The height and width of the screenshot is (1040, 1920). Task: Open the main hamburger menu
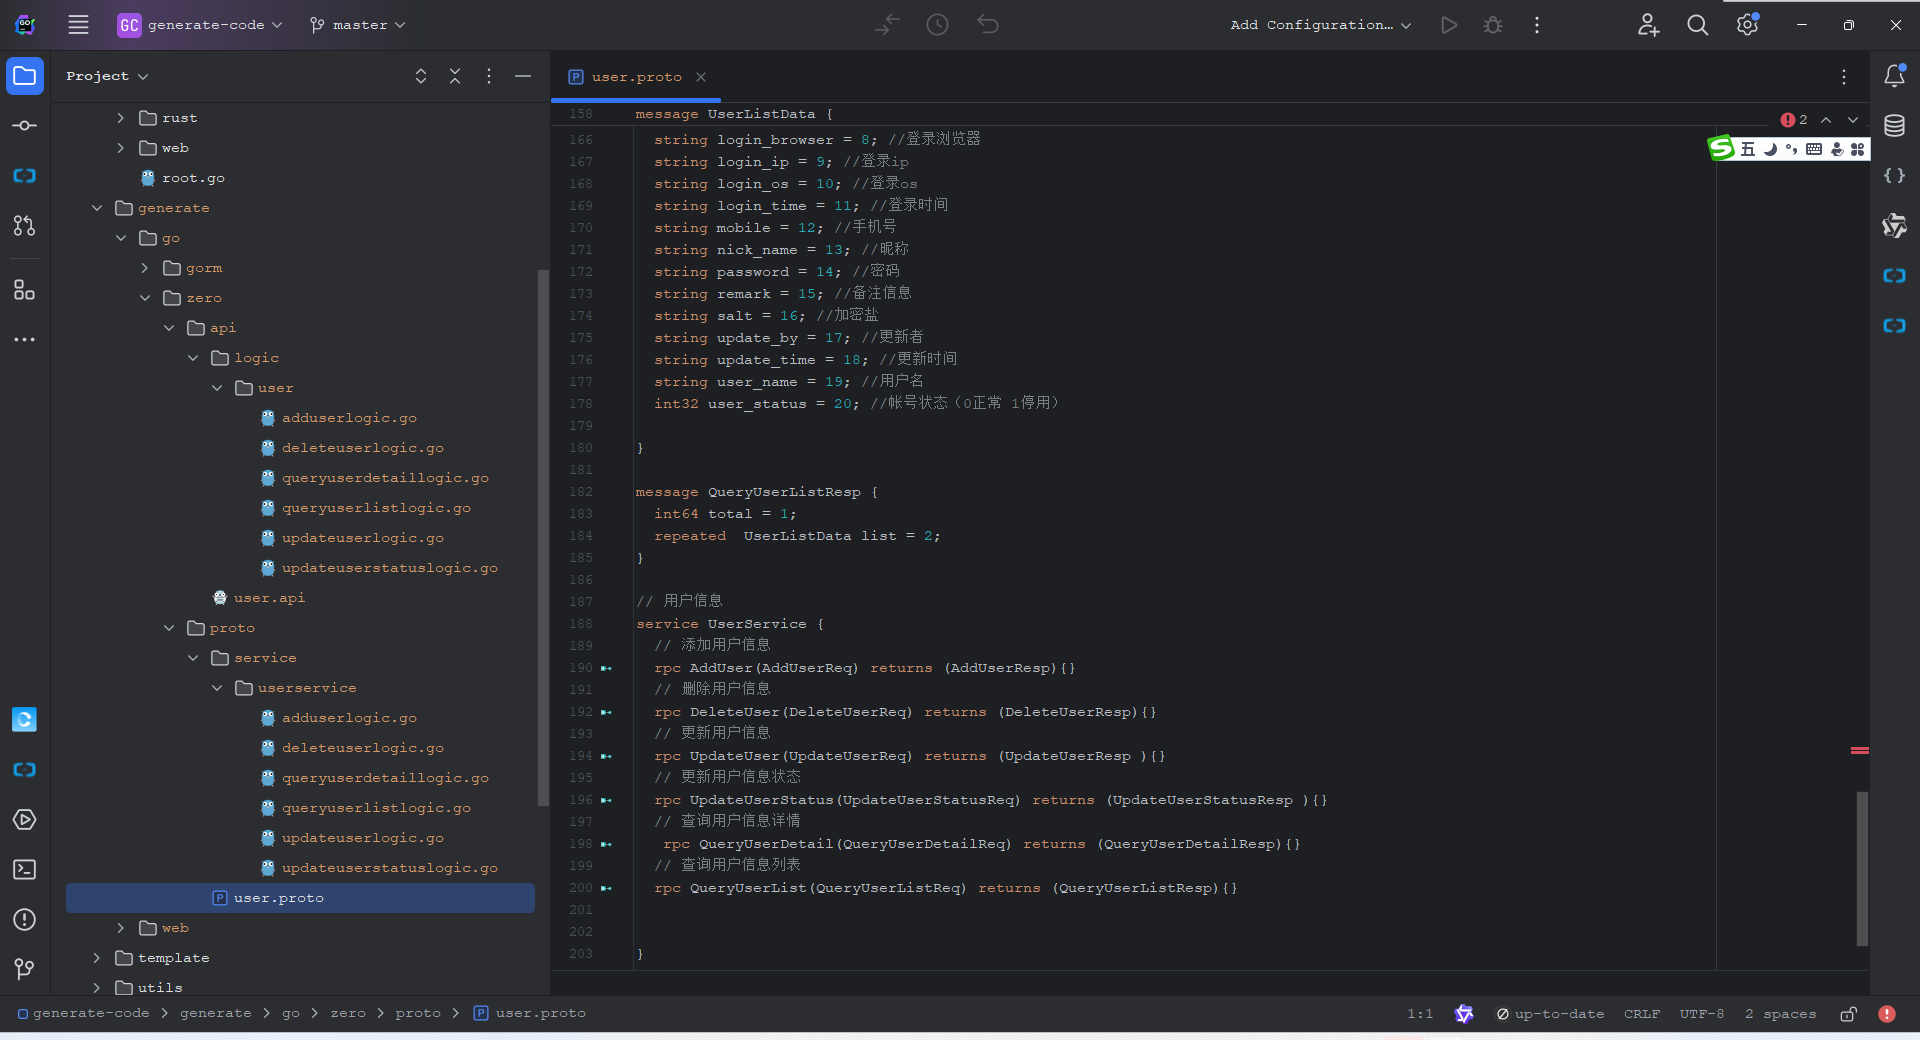tap(78, 25)
